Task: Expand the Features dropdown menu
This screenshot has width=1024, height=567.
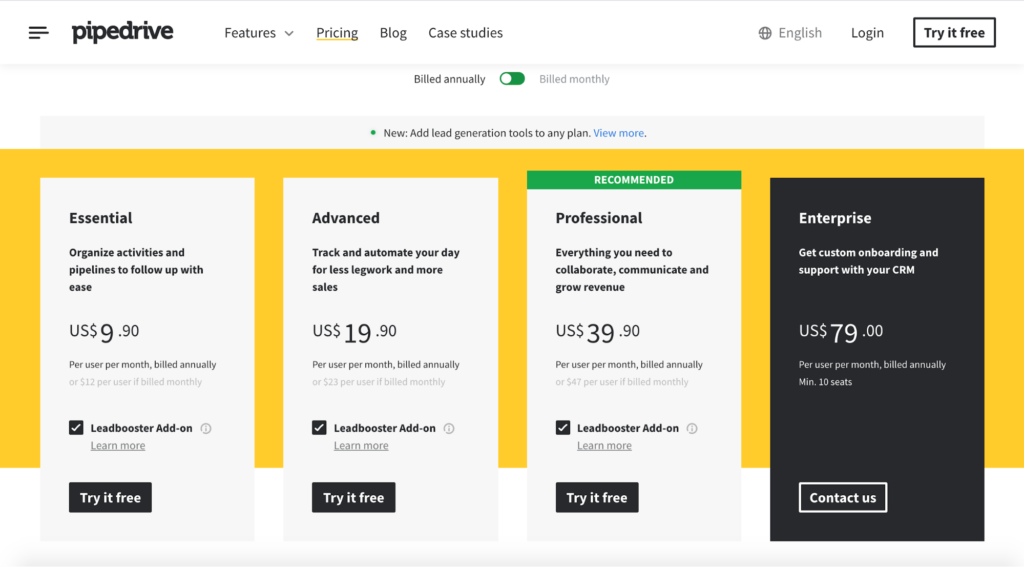Action: (259, 33)
